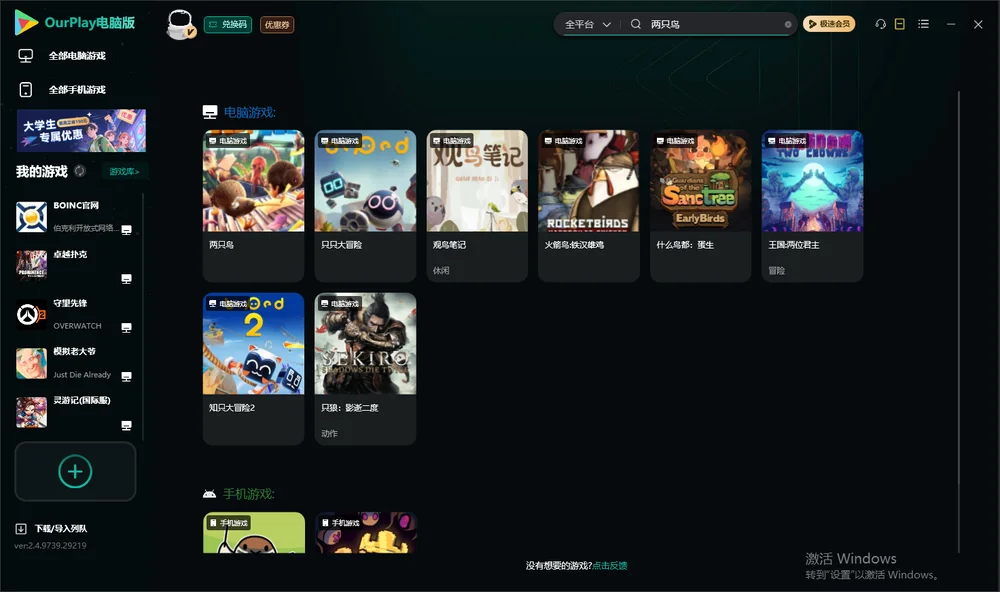Click the 模拟老大爷 game icon
The width and height of the screenshot is (1000, 592).
31,363
